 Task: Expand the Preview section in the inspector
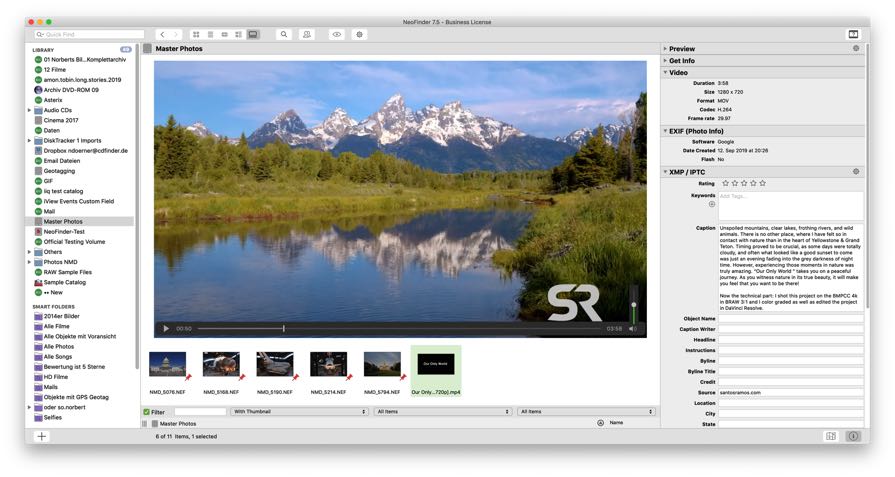tap(665, 48)
